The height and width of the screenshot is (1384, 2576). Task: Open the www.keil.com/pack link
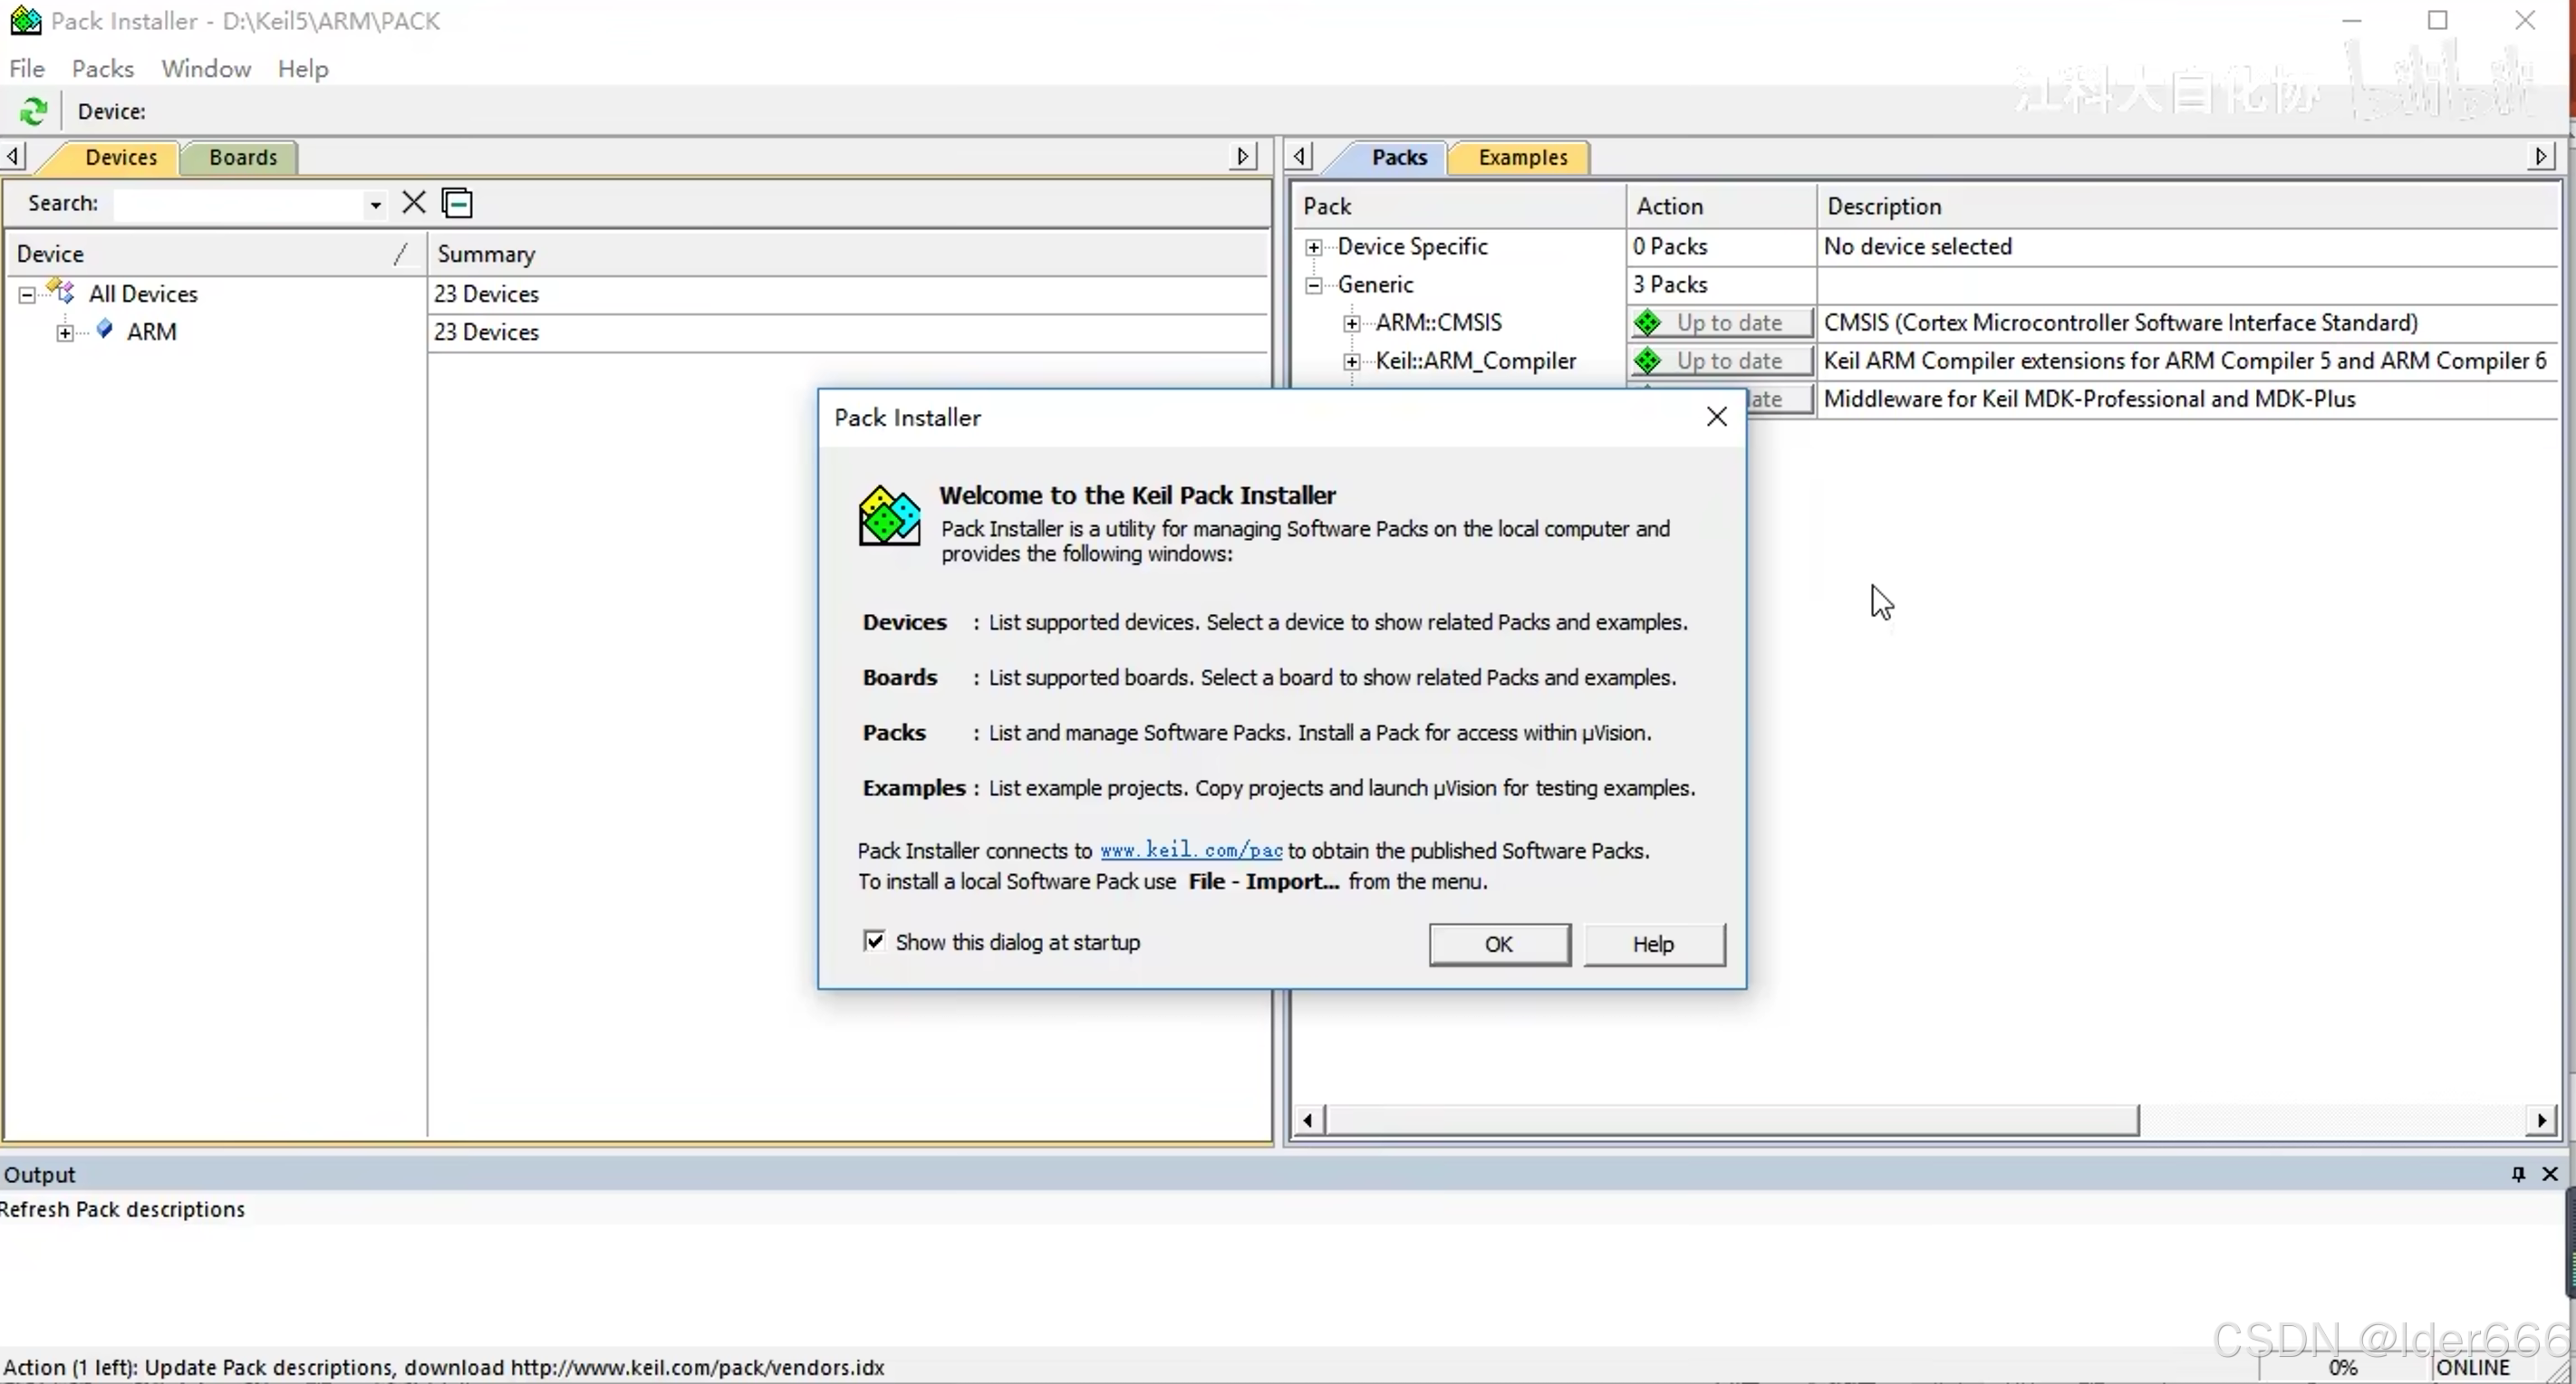1190,851
